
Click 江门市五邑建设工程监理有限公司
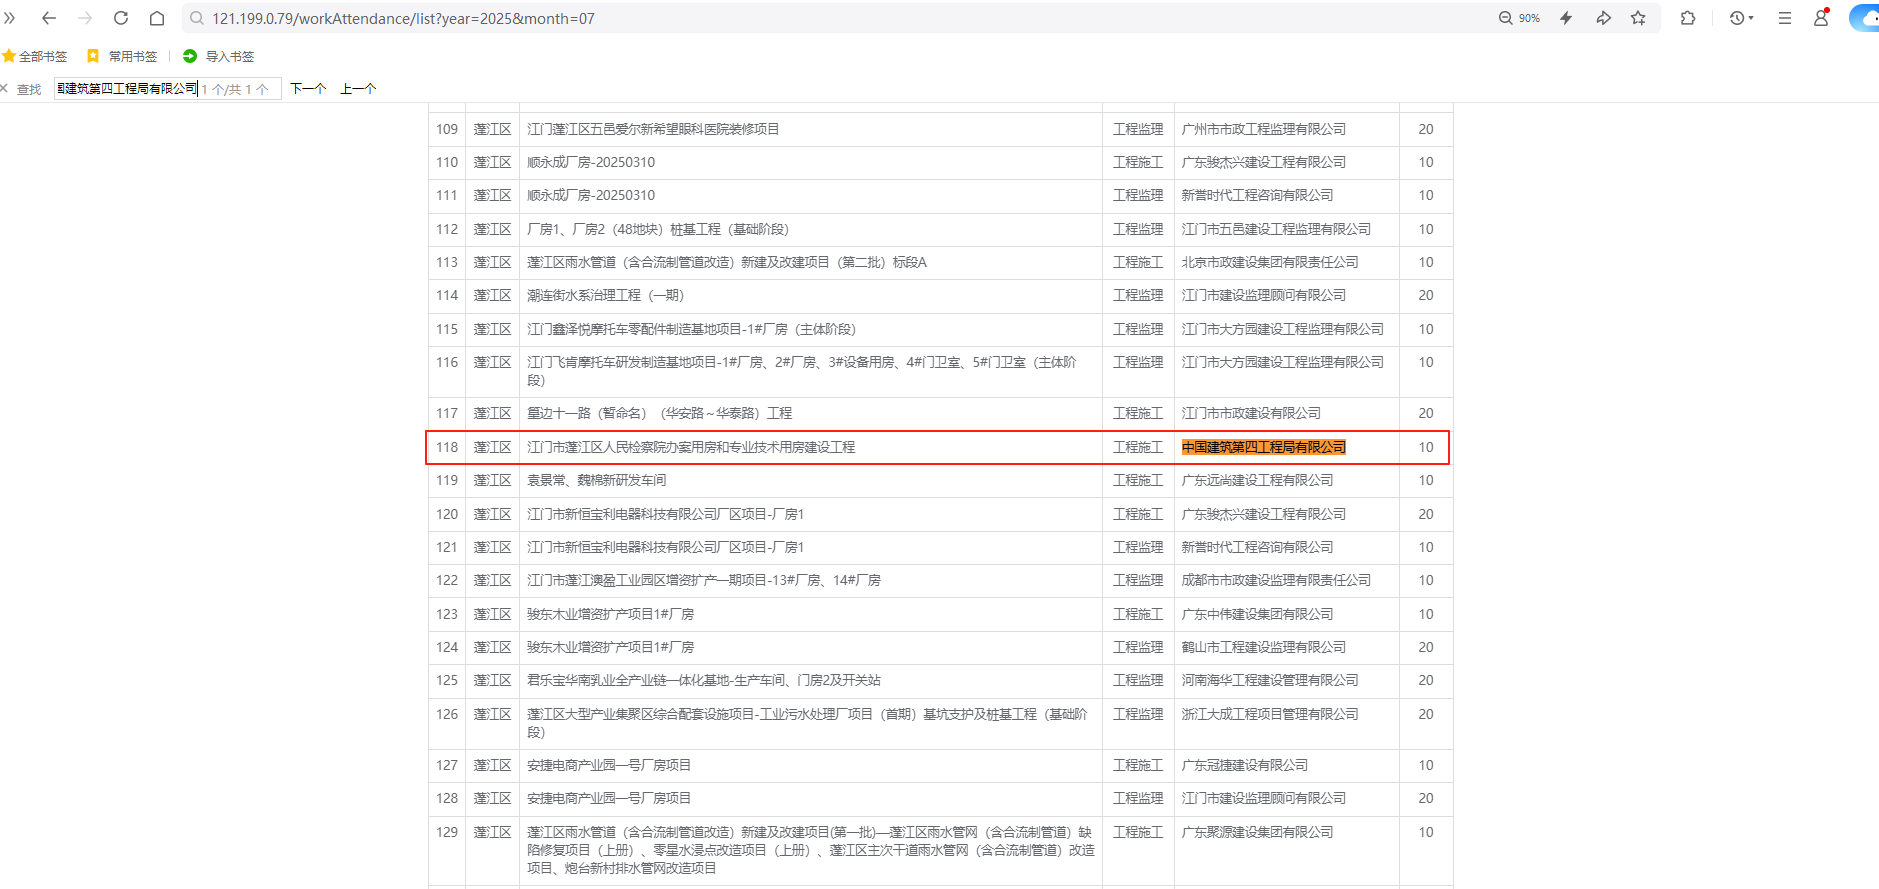coord(1276,229)
